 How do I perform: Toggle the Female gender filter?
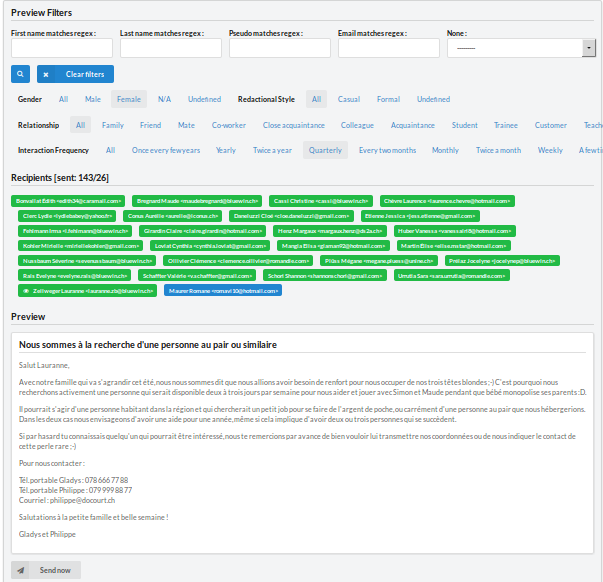(129, 99)
